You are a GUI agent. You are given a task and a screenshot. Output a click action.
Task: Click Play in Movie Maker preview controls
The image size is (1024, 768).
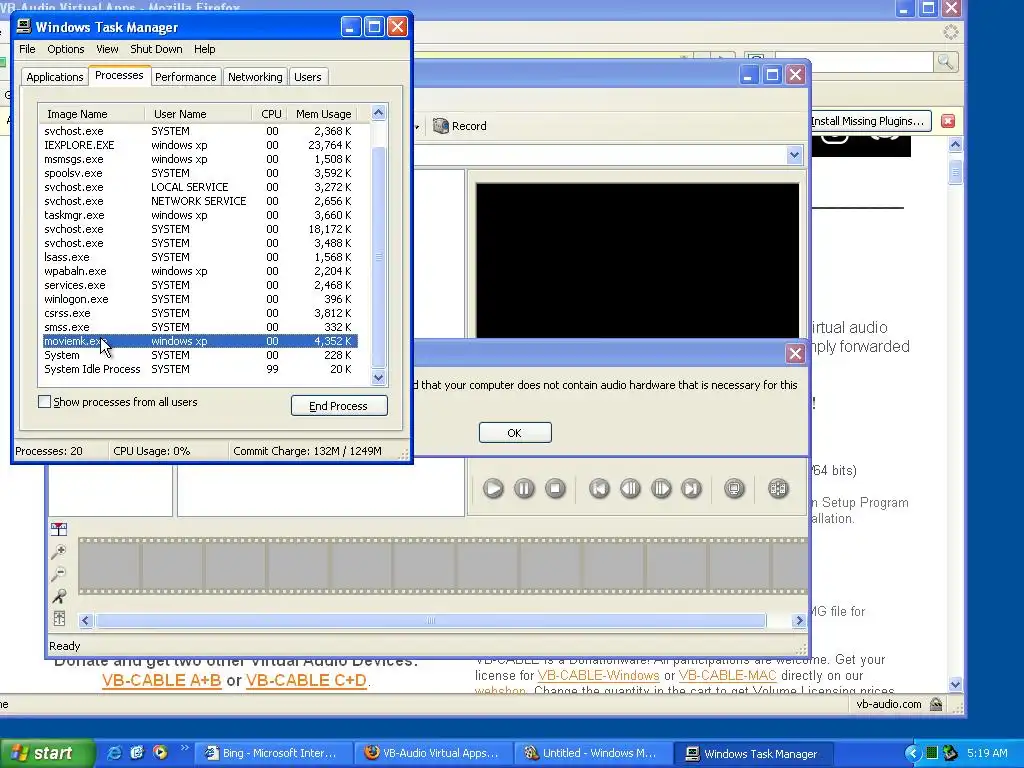tap(493, 488)
